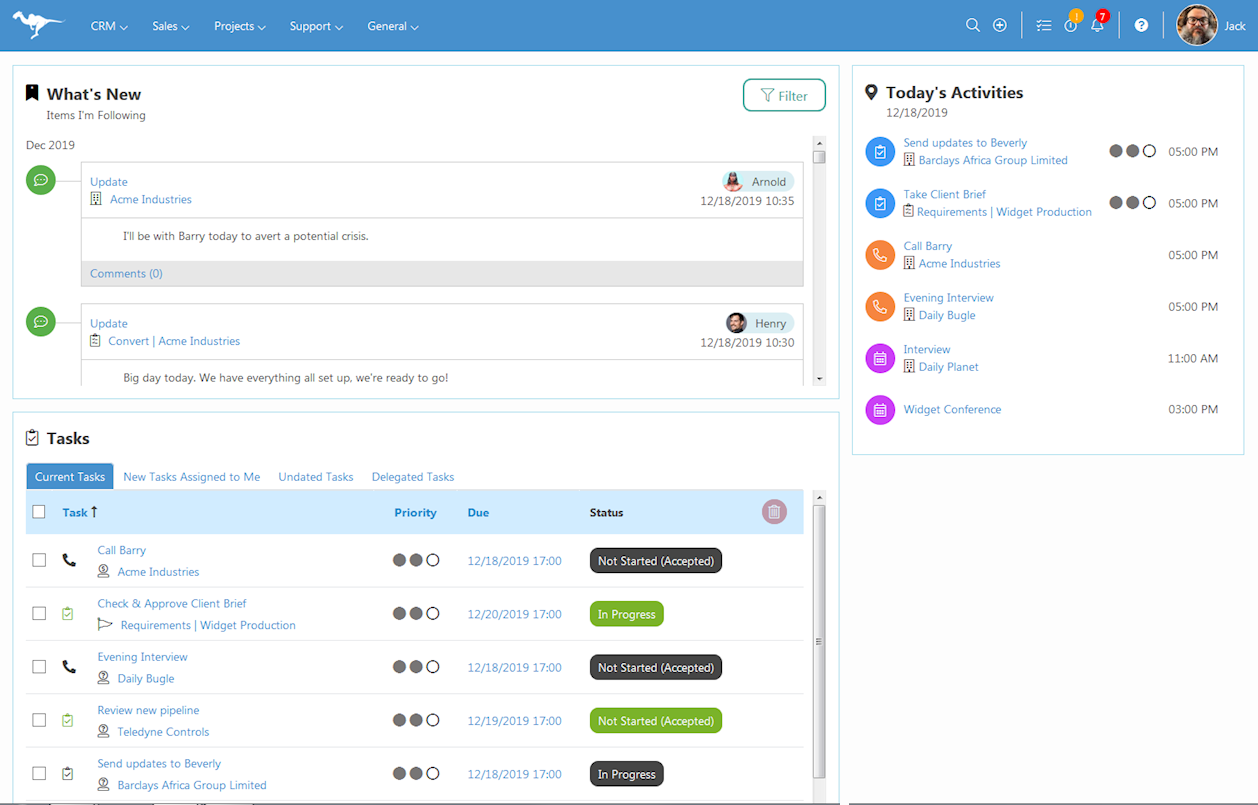Sort tasks by Due column
Image resolution: width=1258 pixels, height=805 pixels.
tap(478, 512)
